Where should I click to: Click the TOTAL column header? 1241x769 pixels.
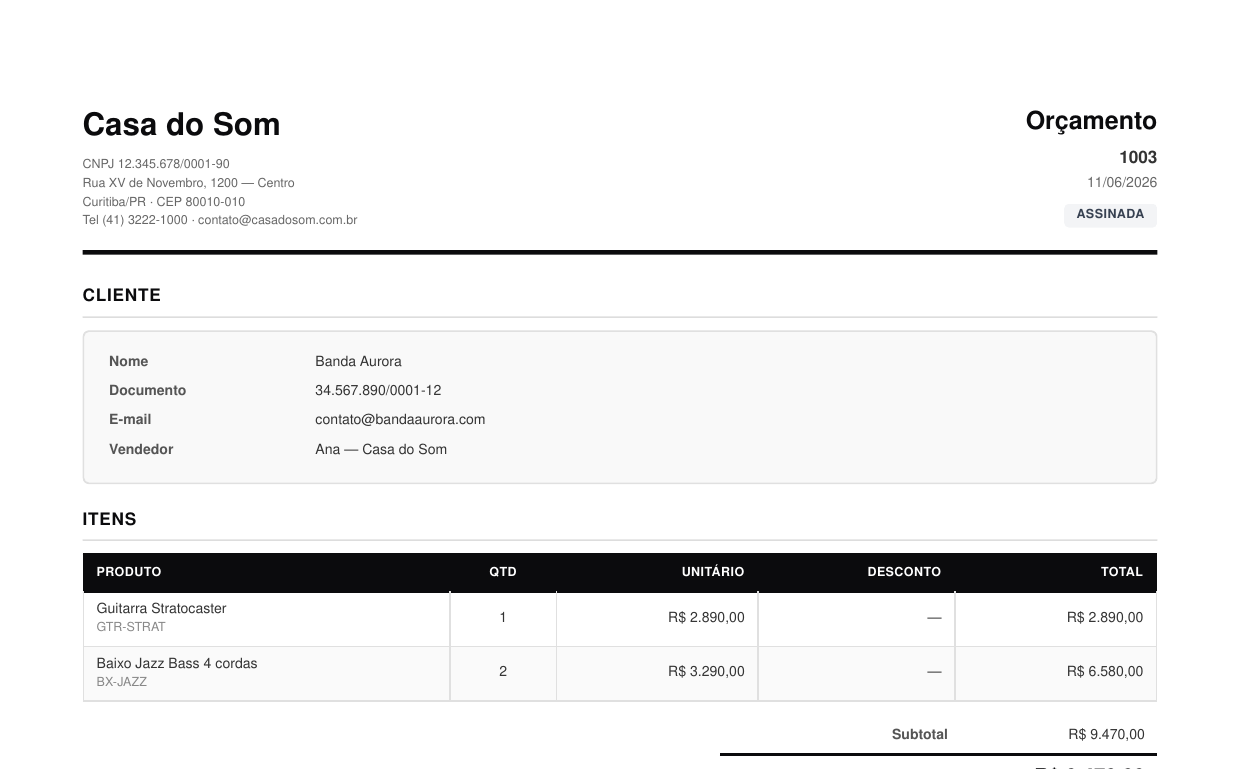pyautogui.click(x=1122, y=572)
